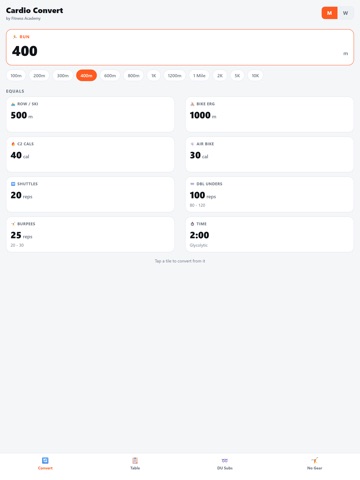
Task: Switch to the W (women) toggle
Action: [345, 13]
